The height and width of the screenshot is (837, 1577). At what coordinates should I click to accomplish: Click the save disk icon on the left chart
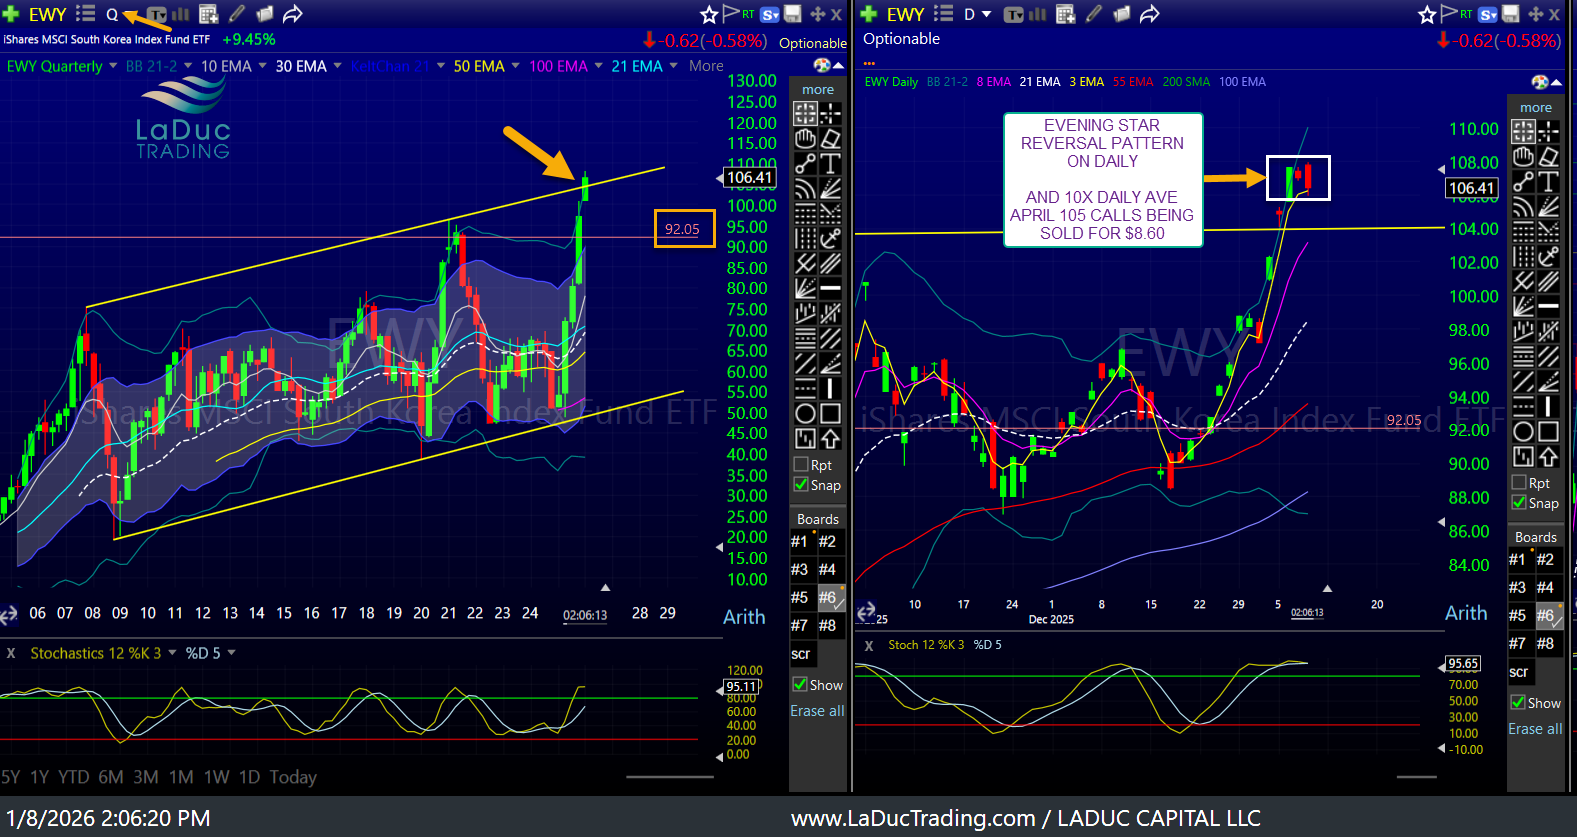coord(792,14)
